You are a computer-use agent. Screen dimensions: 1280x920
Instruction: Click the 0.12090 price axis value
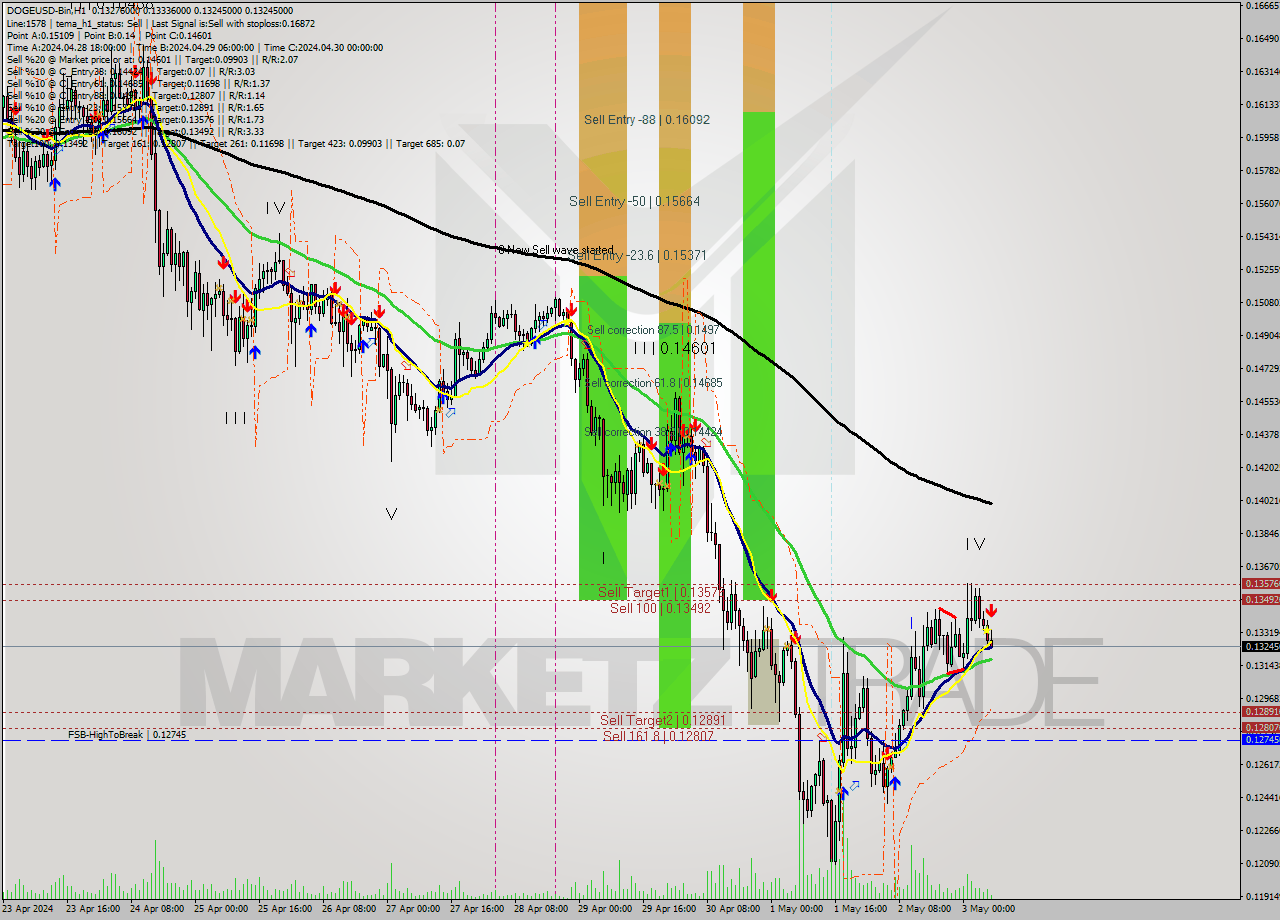tap(1262, 863)
